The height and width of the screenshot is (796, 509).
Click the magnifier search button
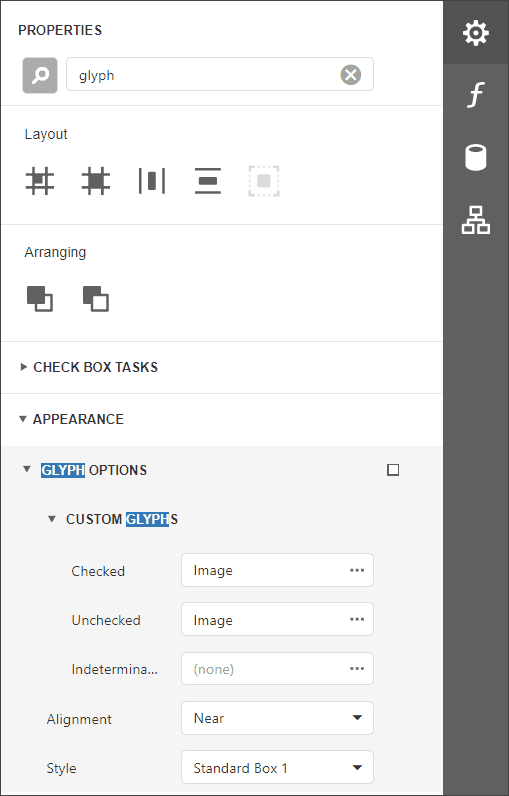tap(40, 75)
